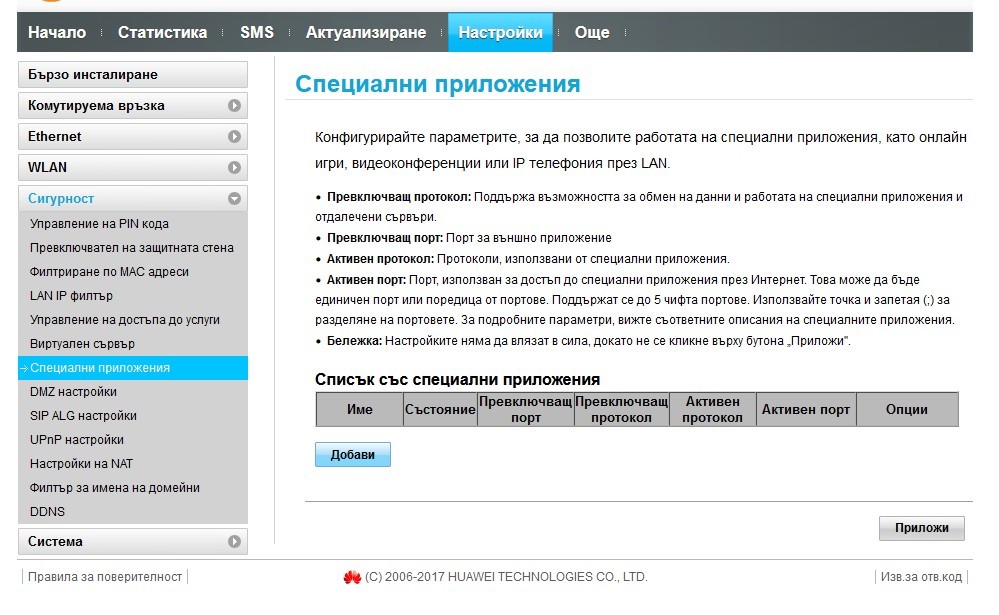Switch to the SMS tab

click(257, 33)
